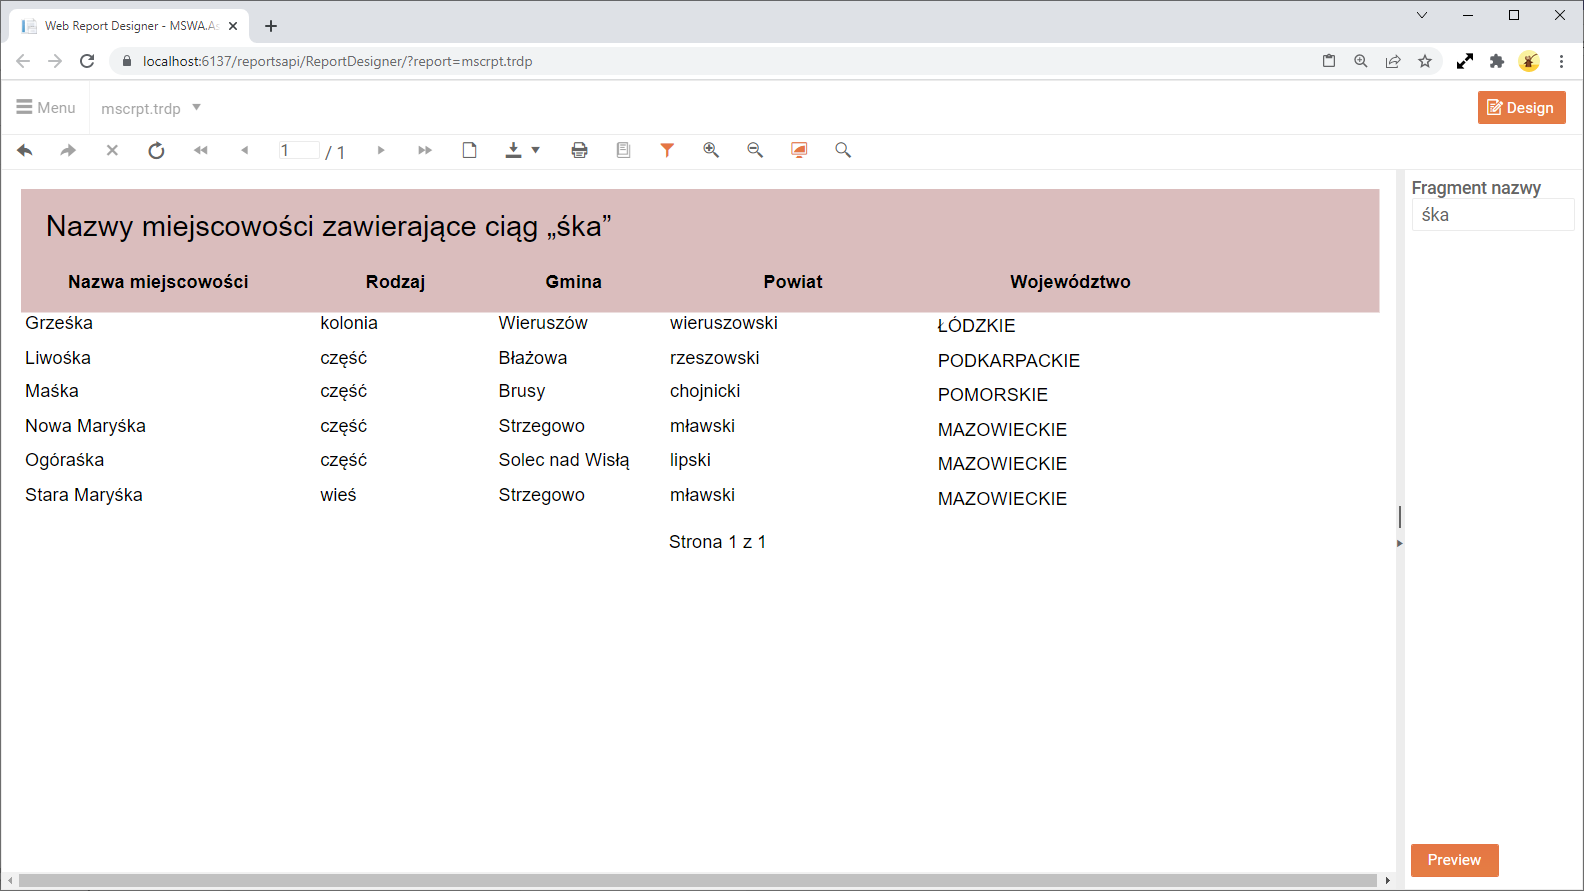
Task: Click the zoom out magnifier icon
Action: point(755,150)
